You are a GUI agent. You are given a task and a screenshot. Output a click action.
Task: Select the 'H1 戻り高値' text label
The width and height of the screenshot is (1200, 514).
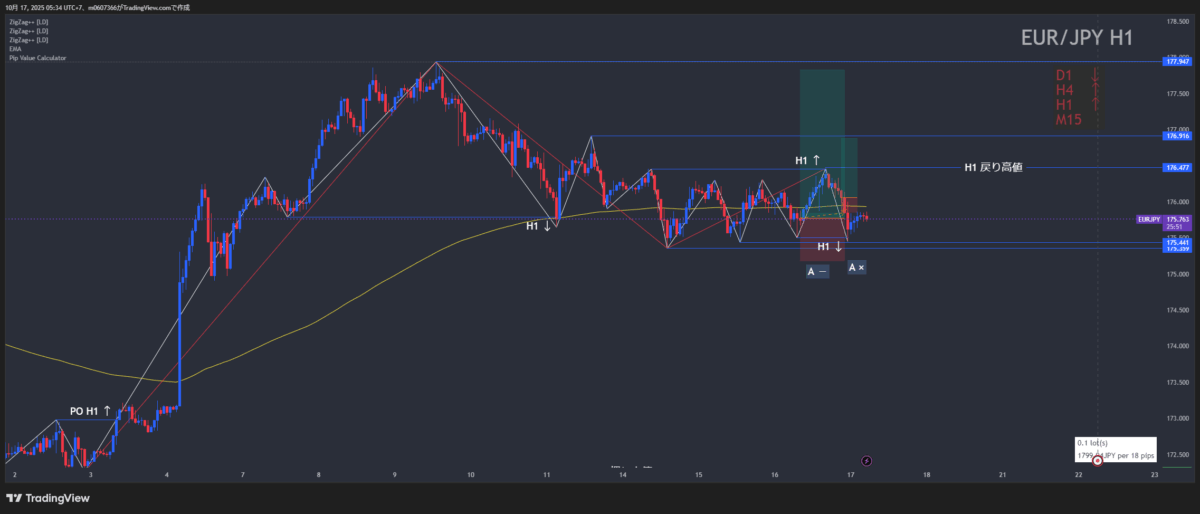coord(993,168)
